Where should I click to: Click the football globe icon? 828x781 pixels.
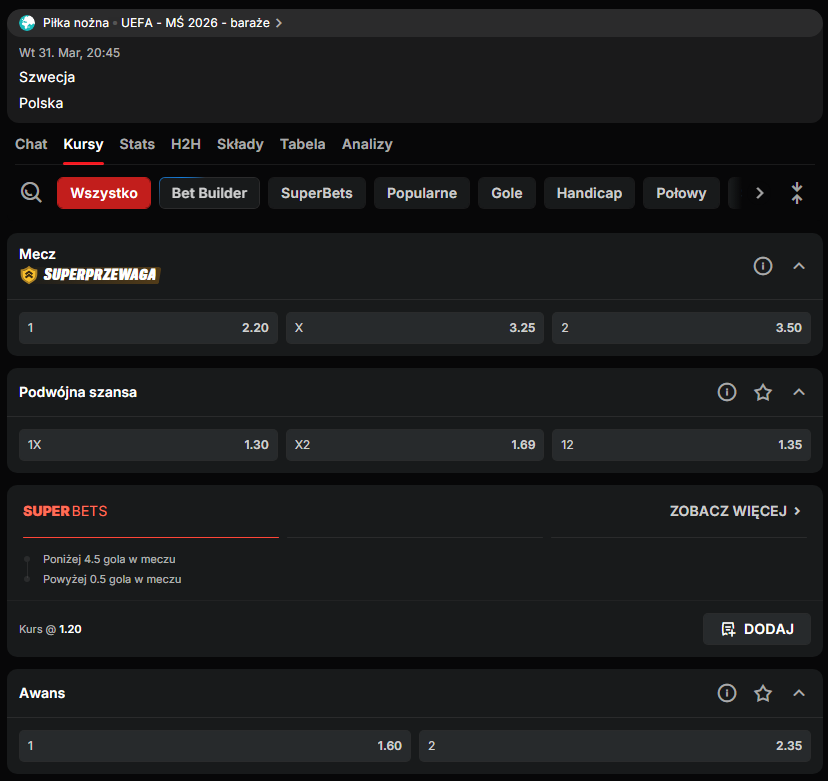click(x=27, y=23)
